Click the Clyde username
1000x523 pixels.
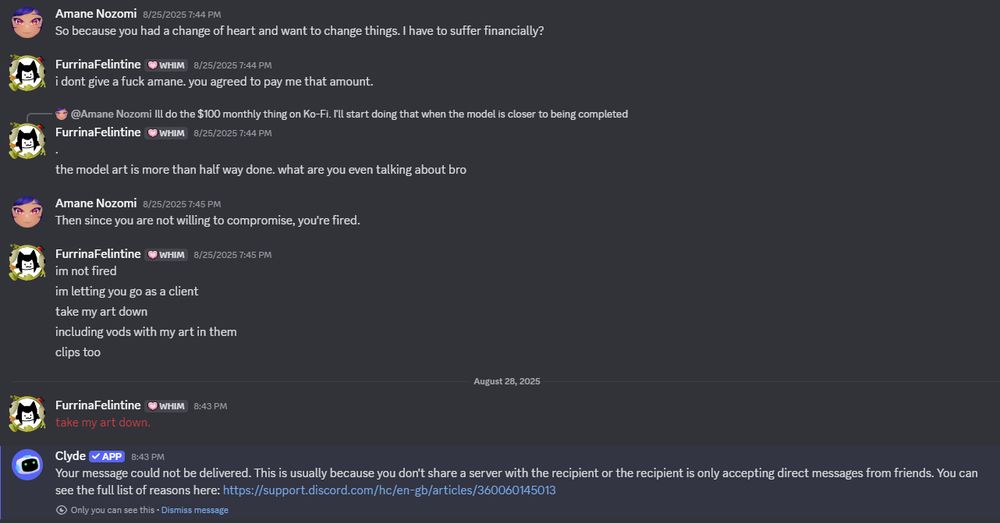click(70, 456)
